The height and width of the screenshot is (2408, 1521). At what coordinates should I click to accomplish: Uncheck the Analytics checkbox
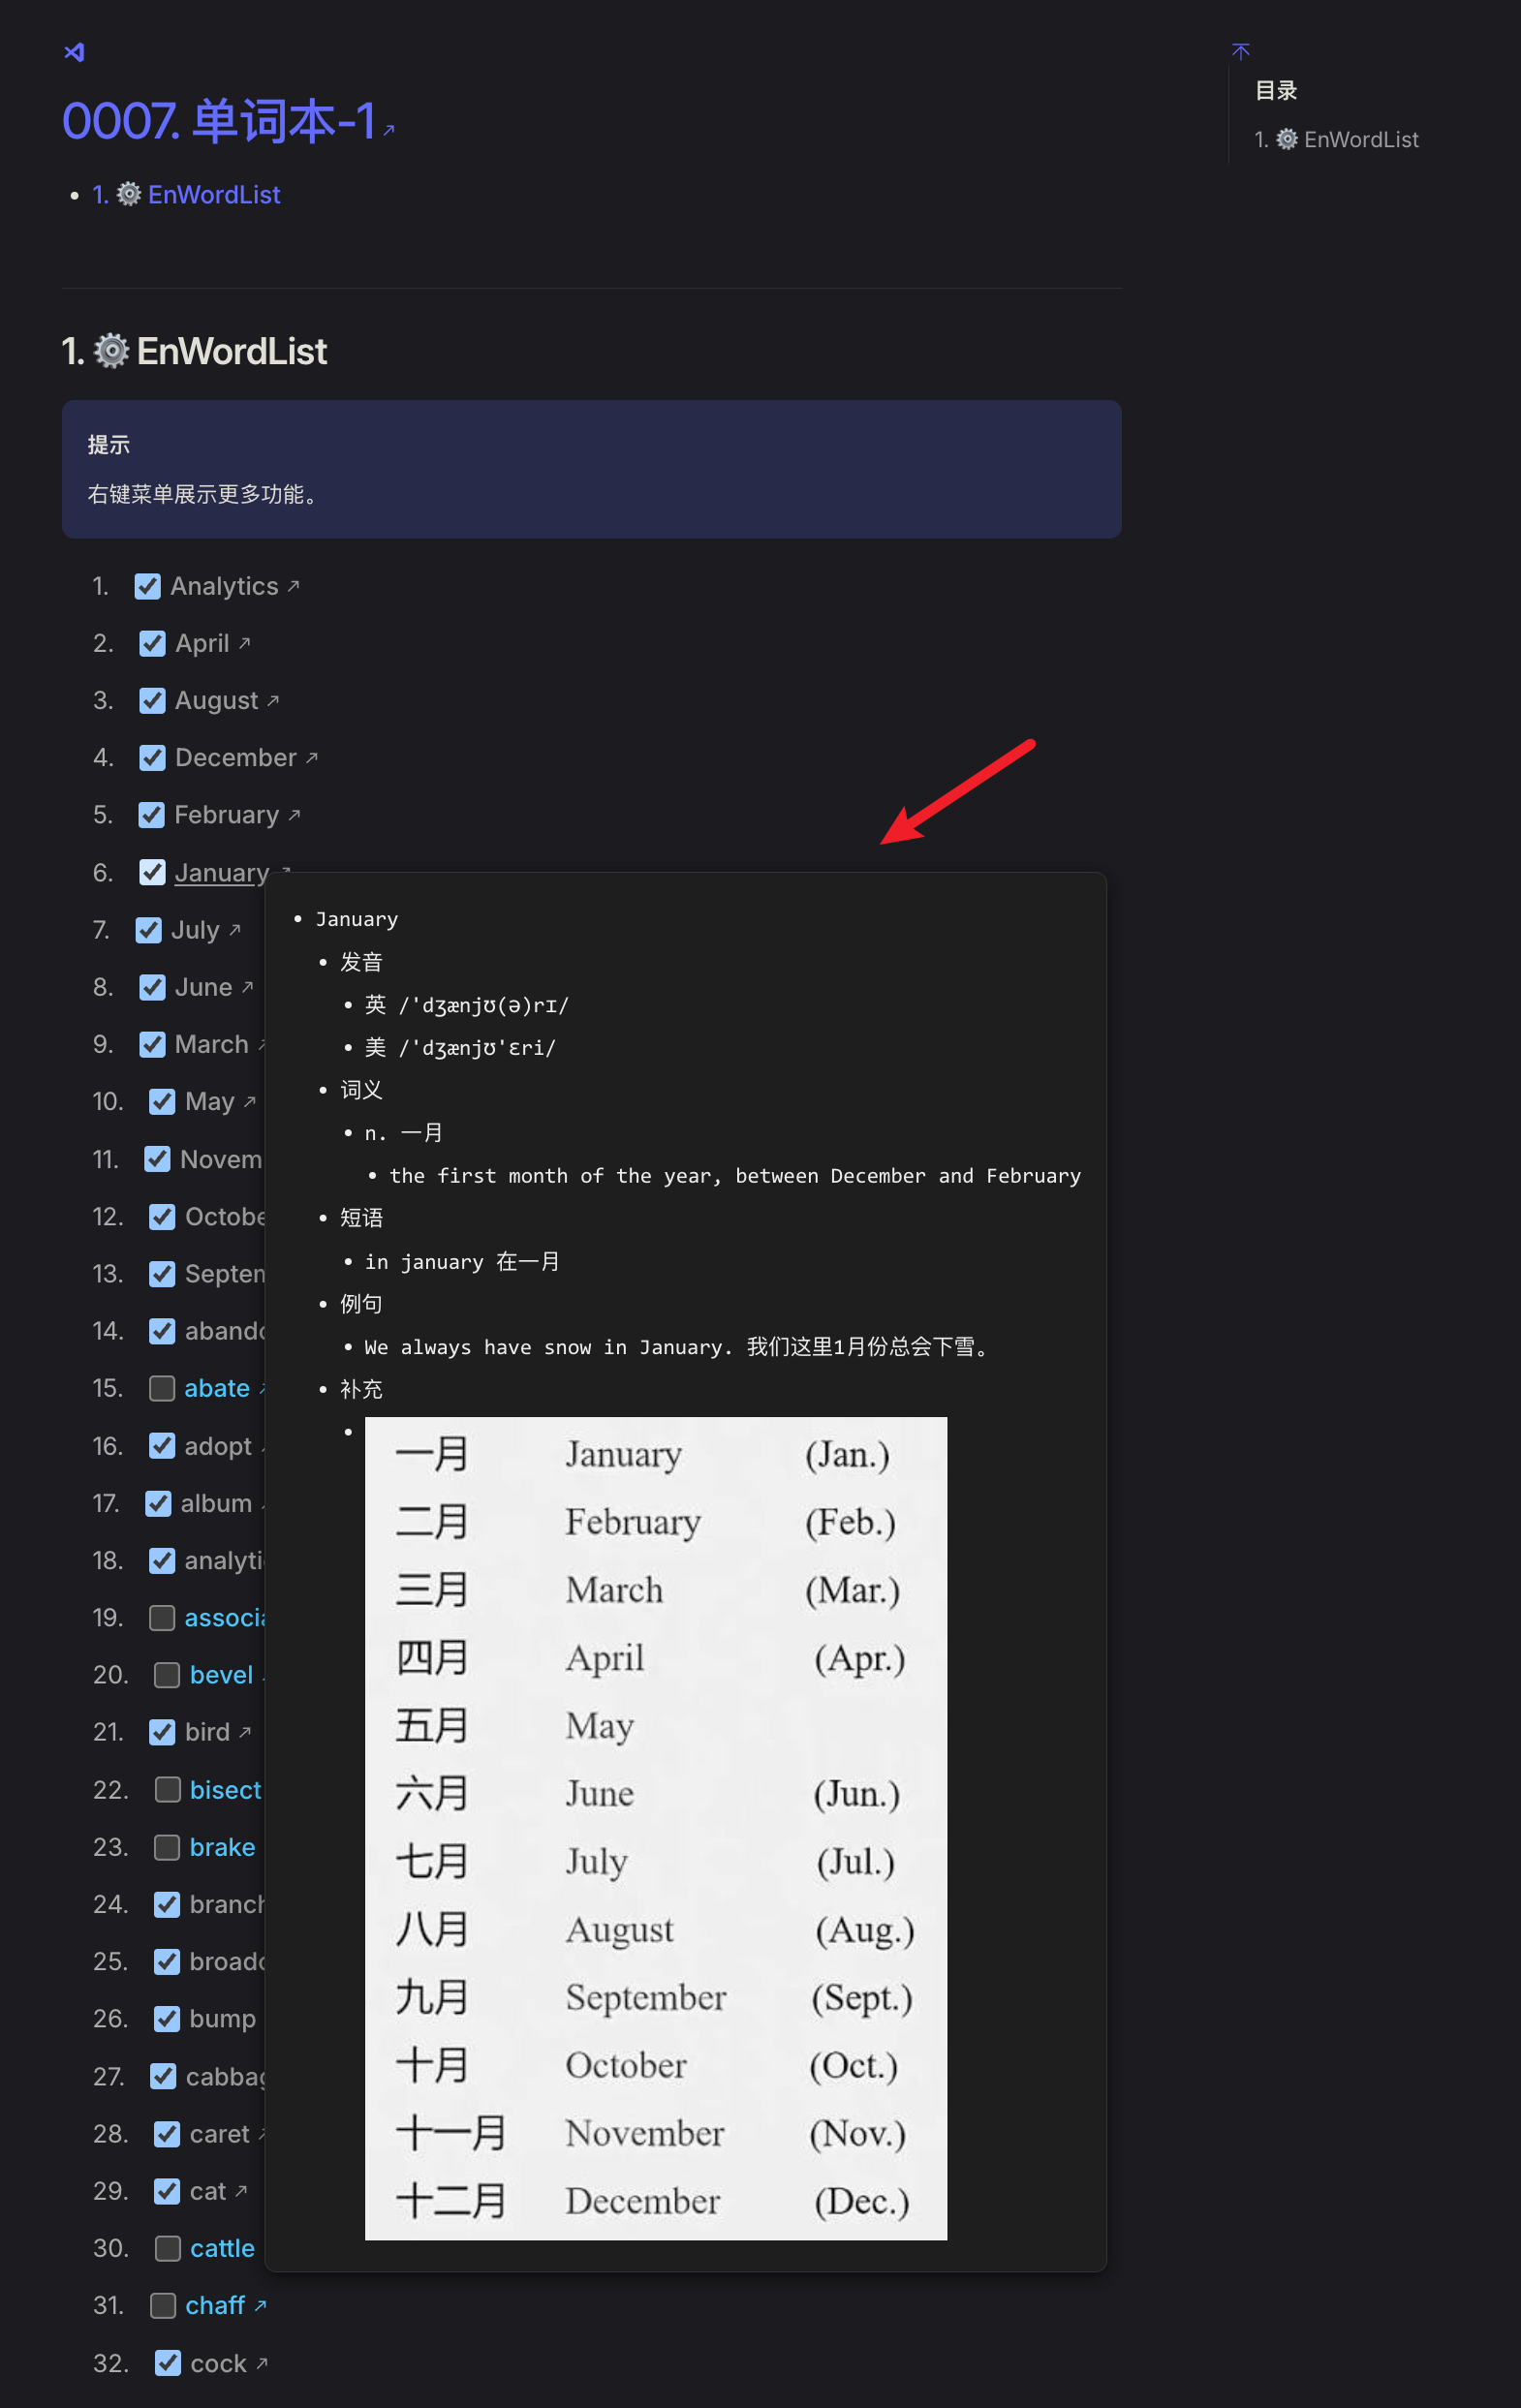click(x=148, y=586)
